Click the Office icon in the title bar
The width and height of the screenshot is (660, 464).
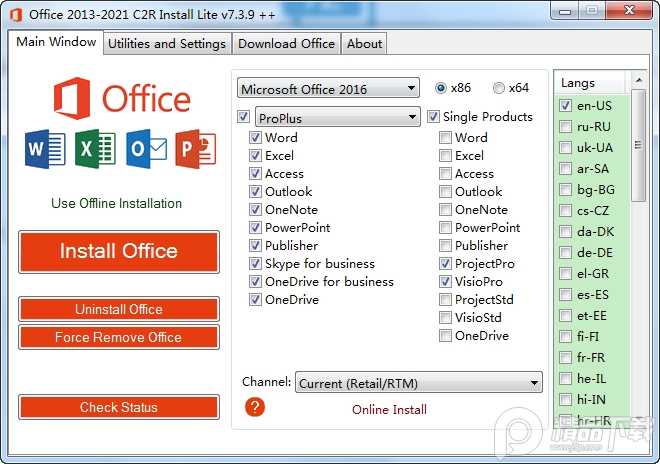click(16, 15)
